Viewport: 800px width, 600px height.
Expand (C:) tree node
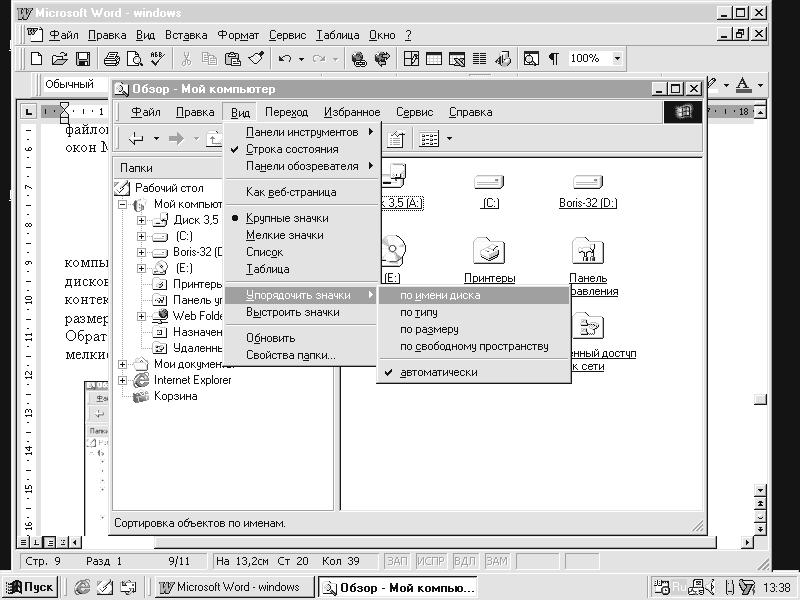(x=141, y=236)
